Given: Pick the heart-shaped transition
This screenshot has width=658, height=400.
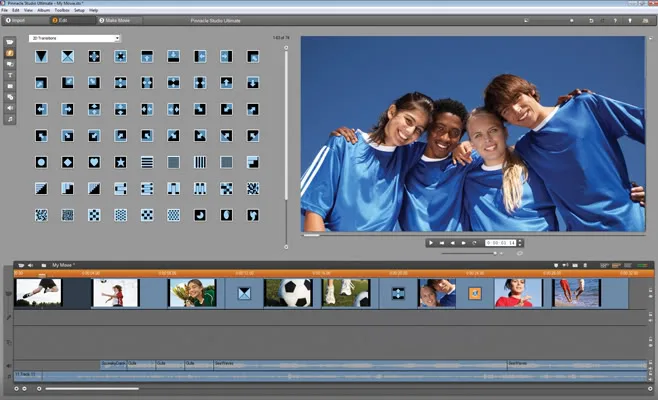Looking at the screenshot, I should click(x=94, y=162).
